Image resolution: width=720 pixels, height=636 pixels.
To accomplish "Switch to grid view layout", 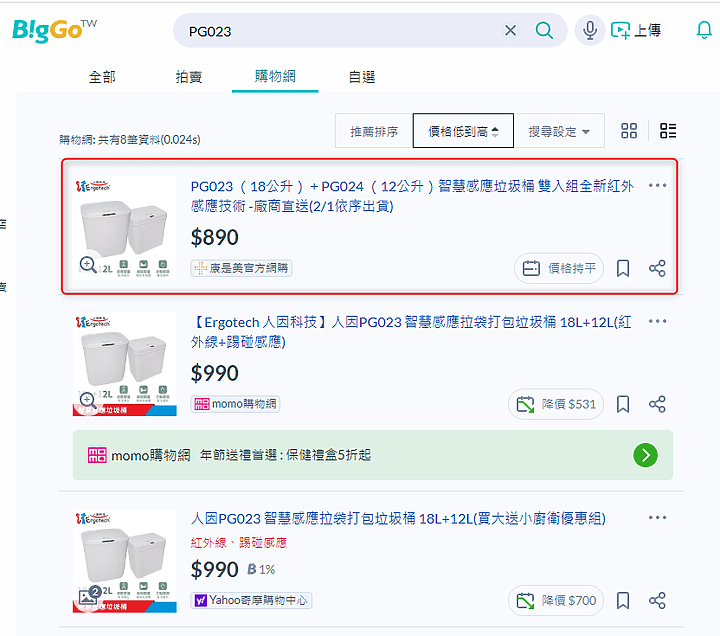I will [629, 131].
